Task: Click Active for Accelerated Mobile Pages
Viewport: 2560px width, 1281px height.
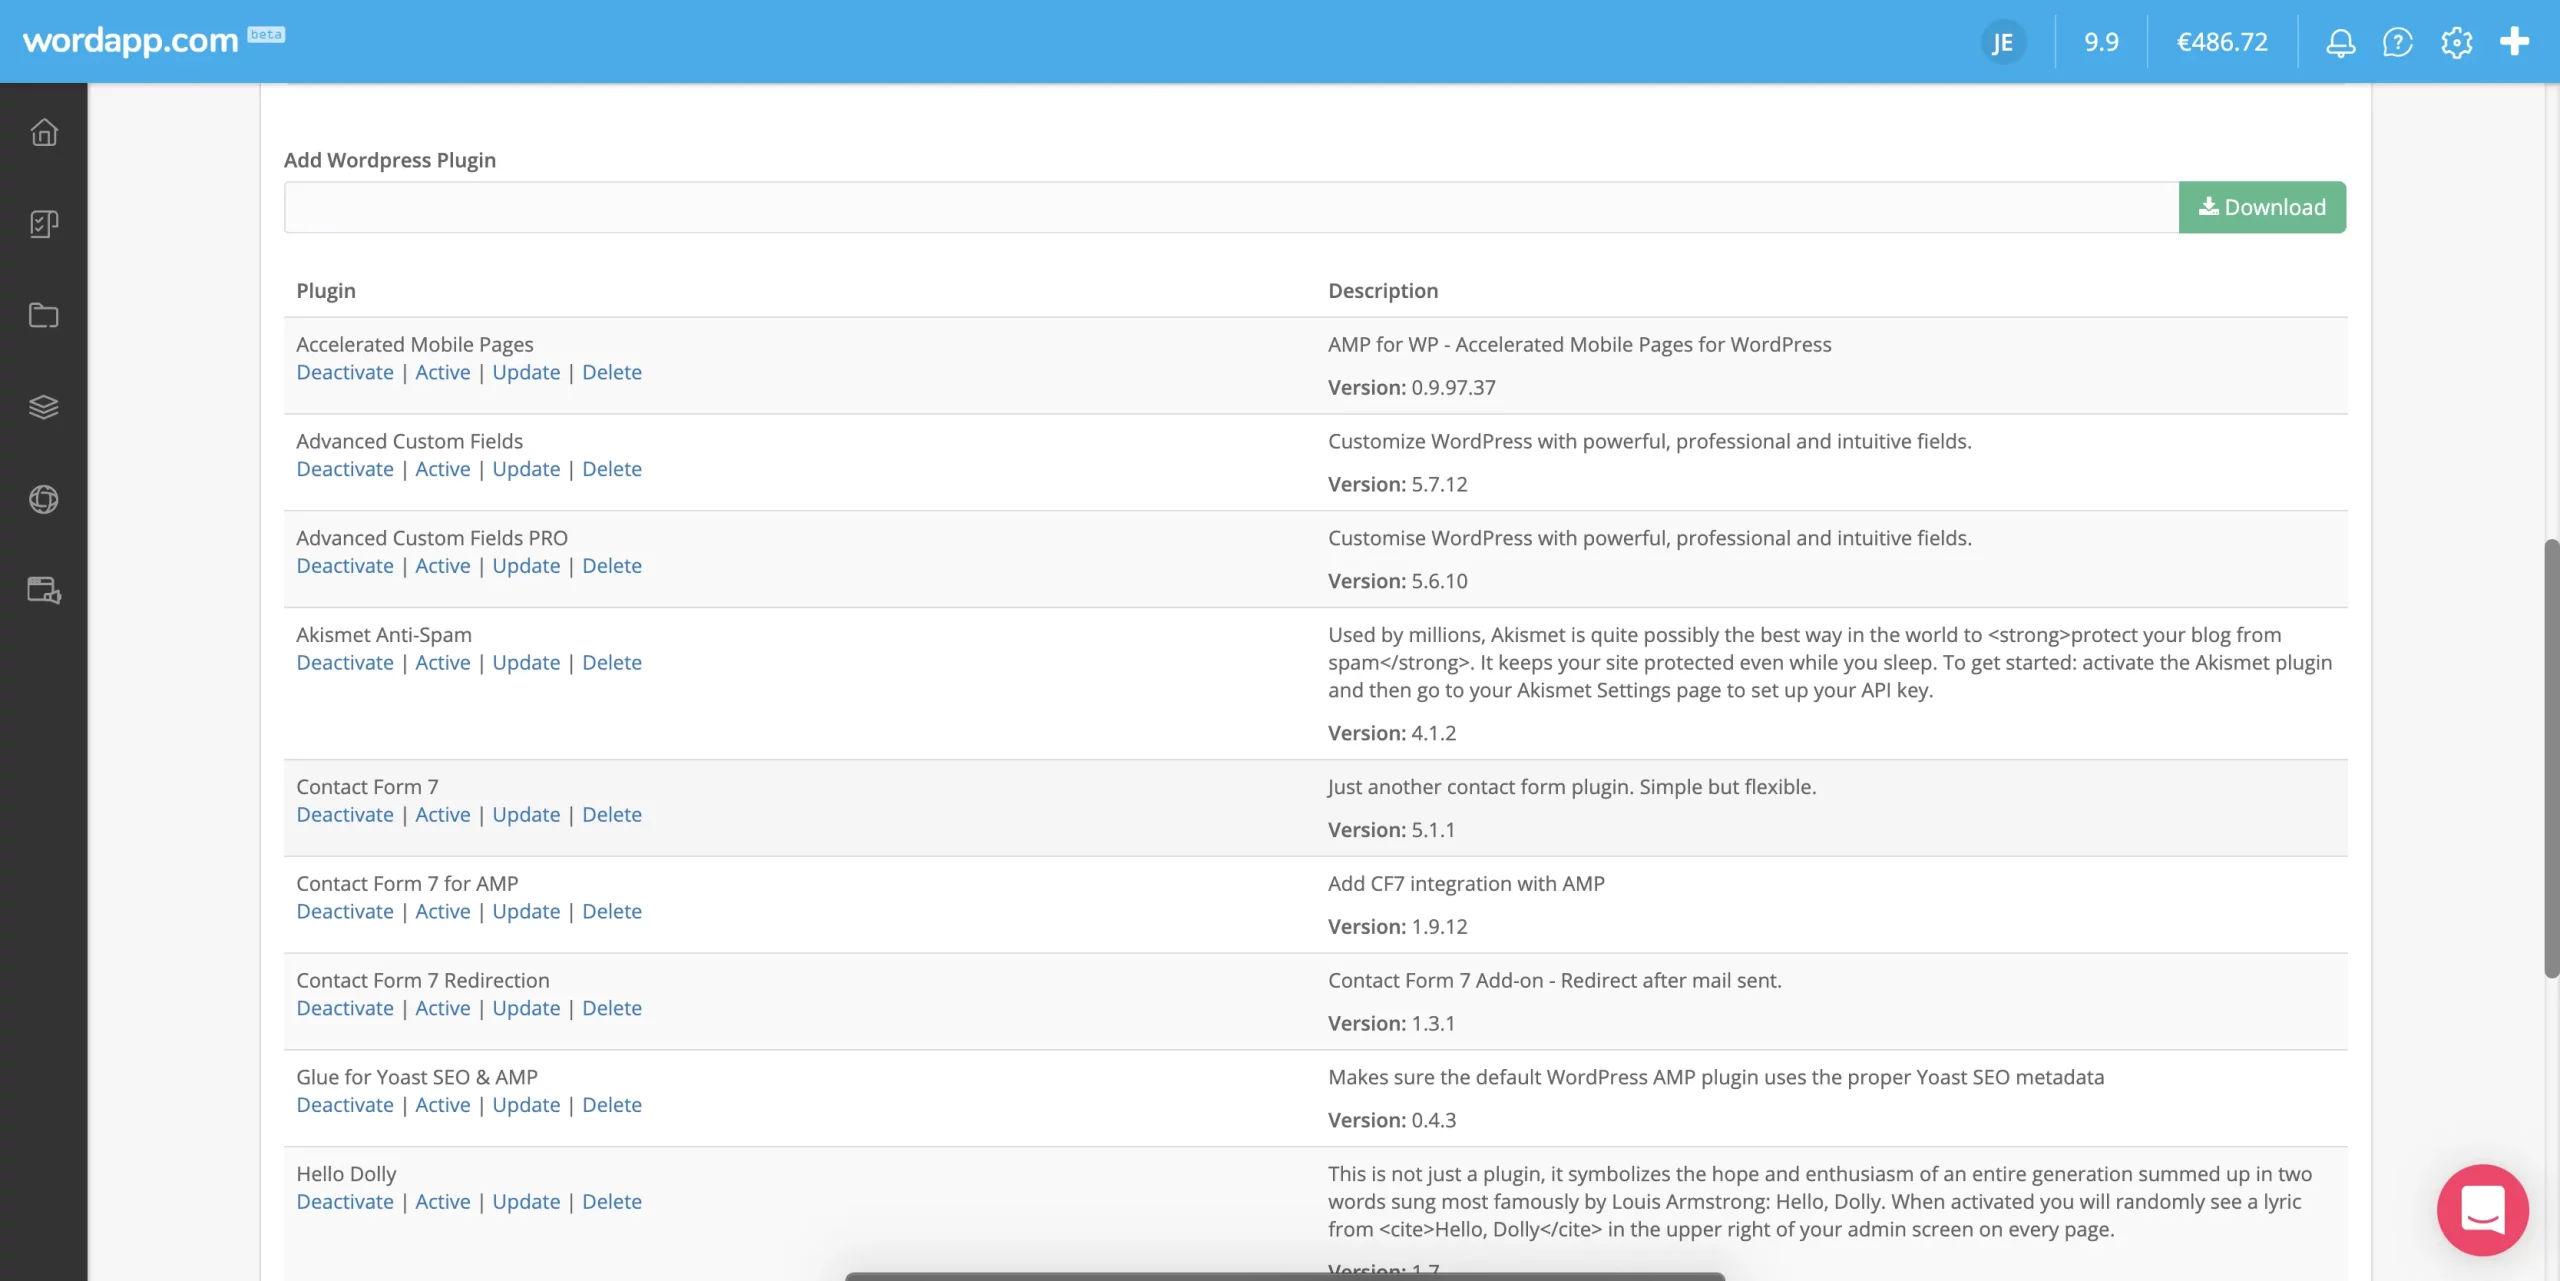Action: coord(443,372)
